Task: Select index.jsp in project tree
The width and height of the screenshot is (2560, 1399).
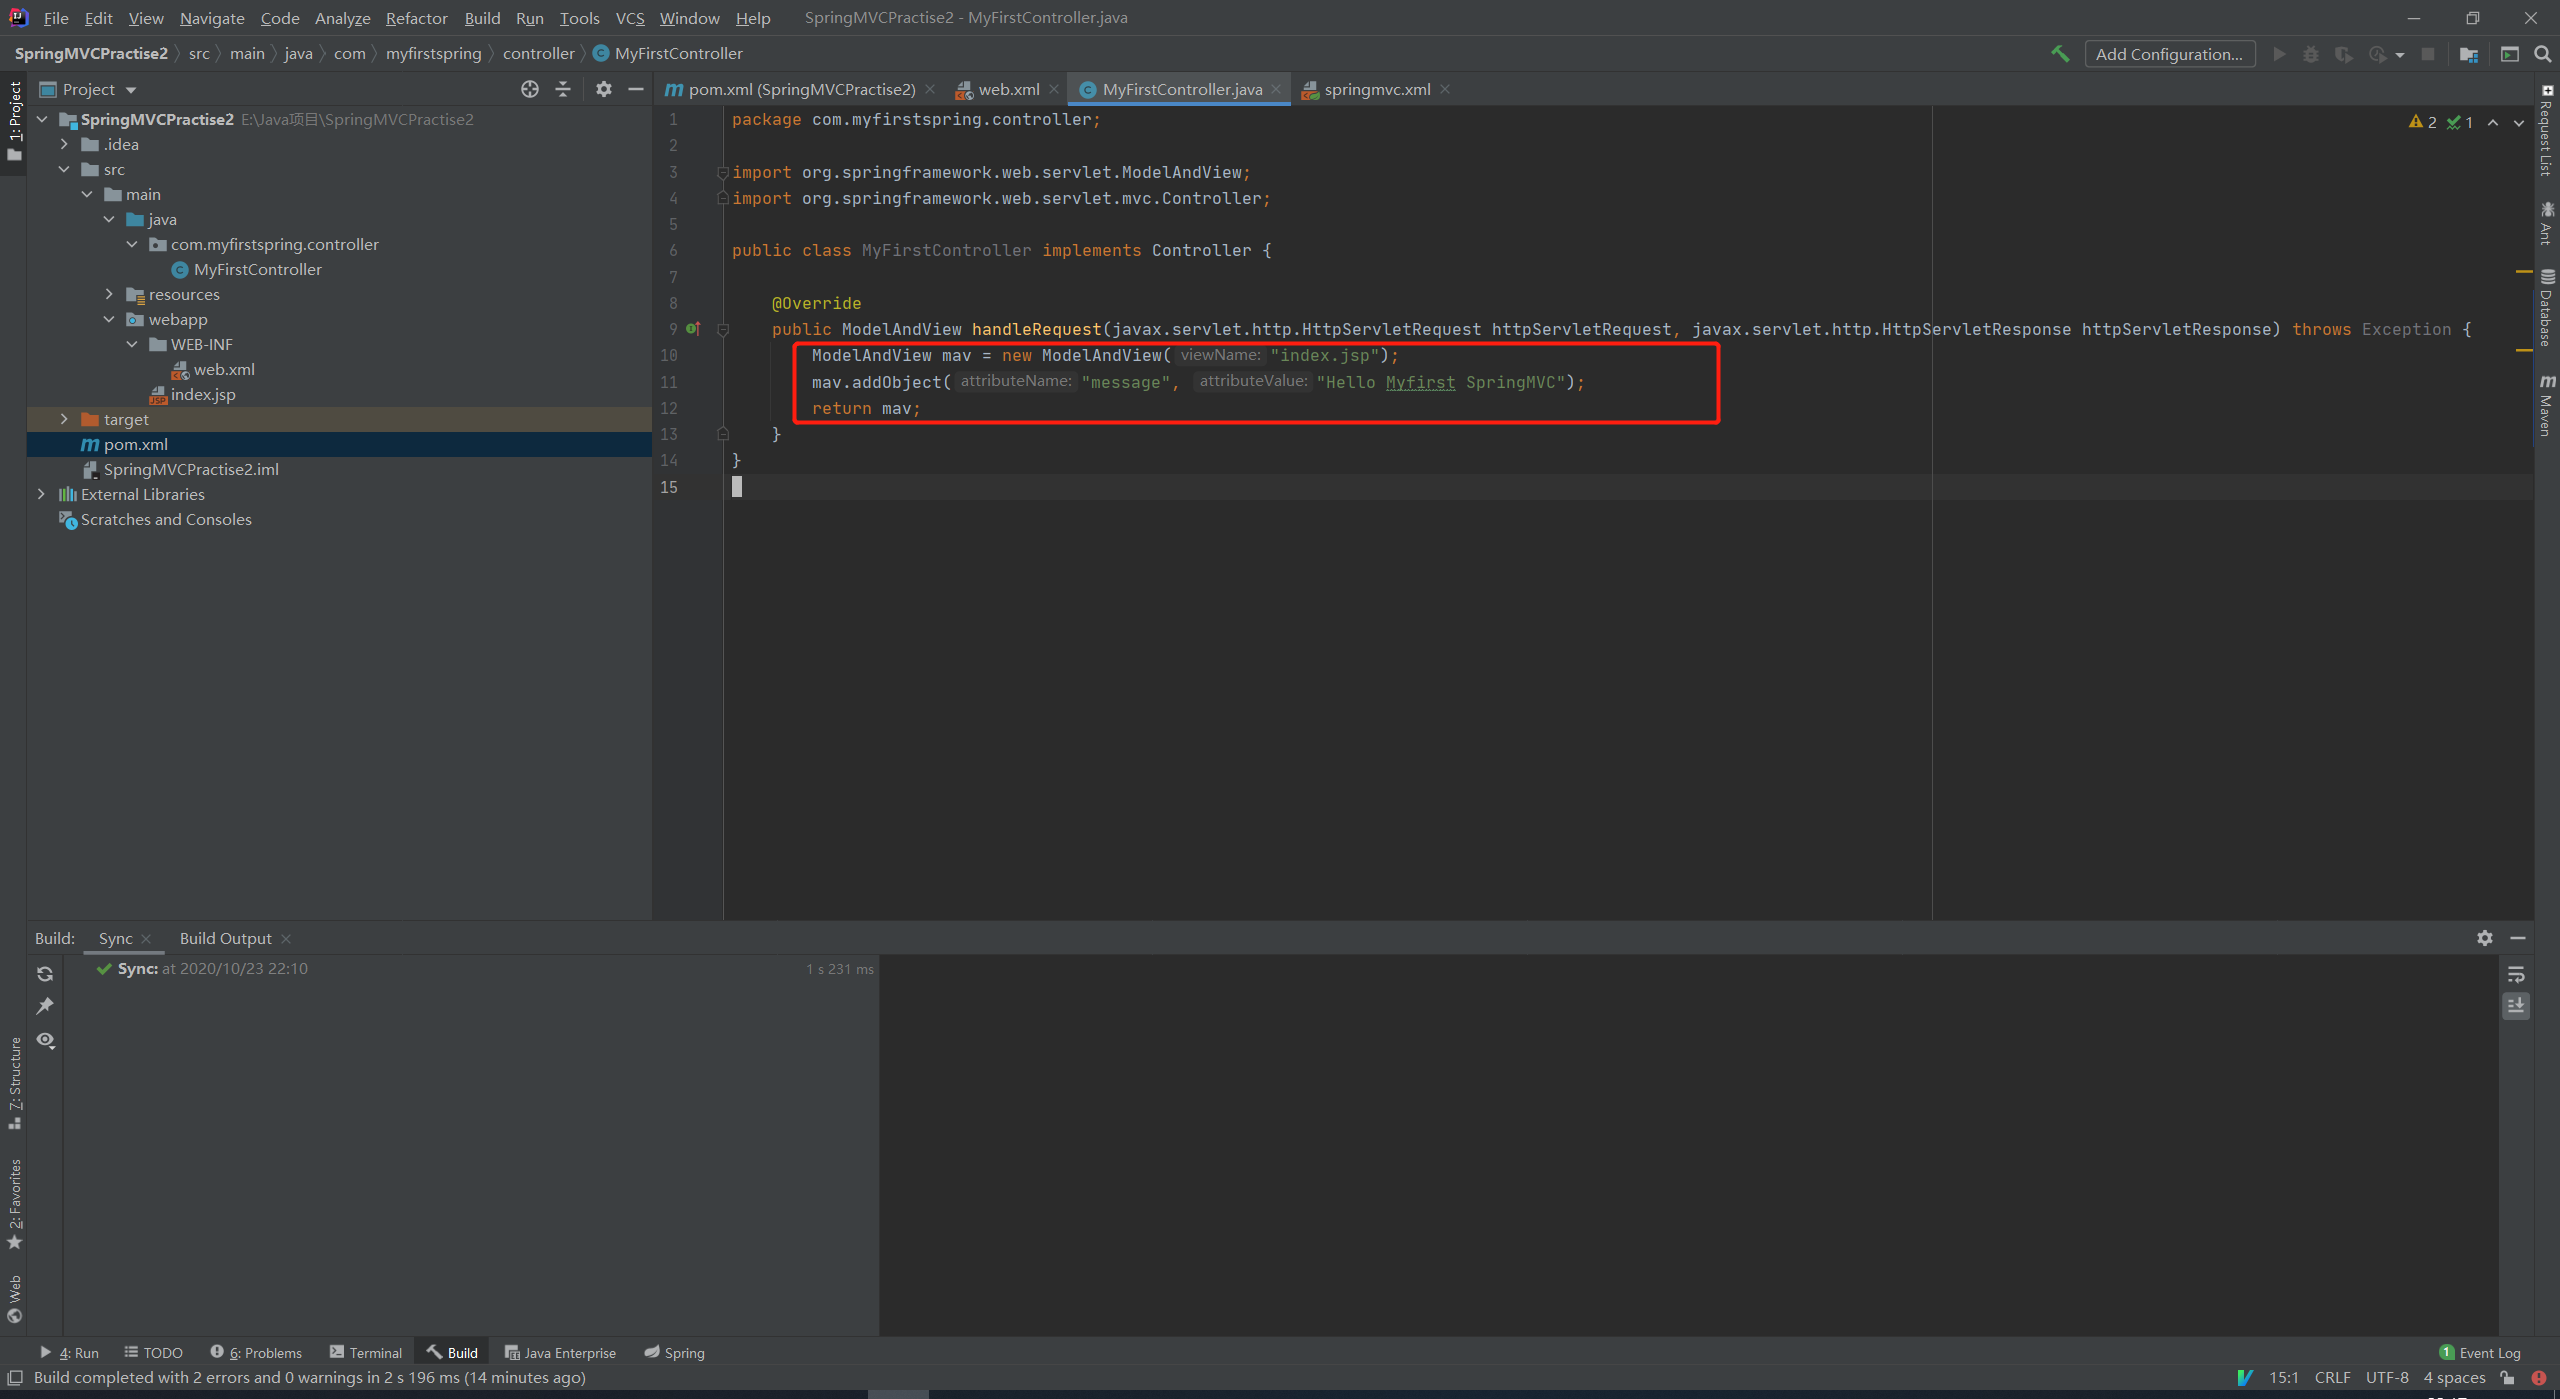Action: point(203,394)
